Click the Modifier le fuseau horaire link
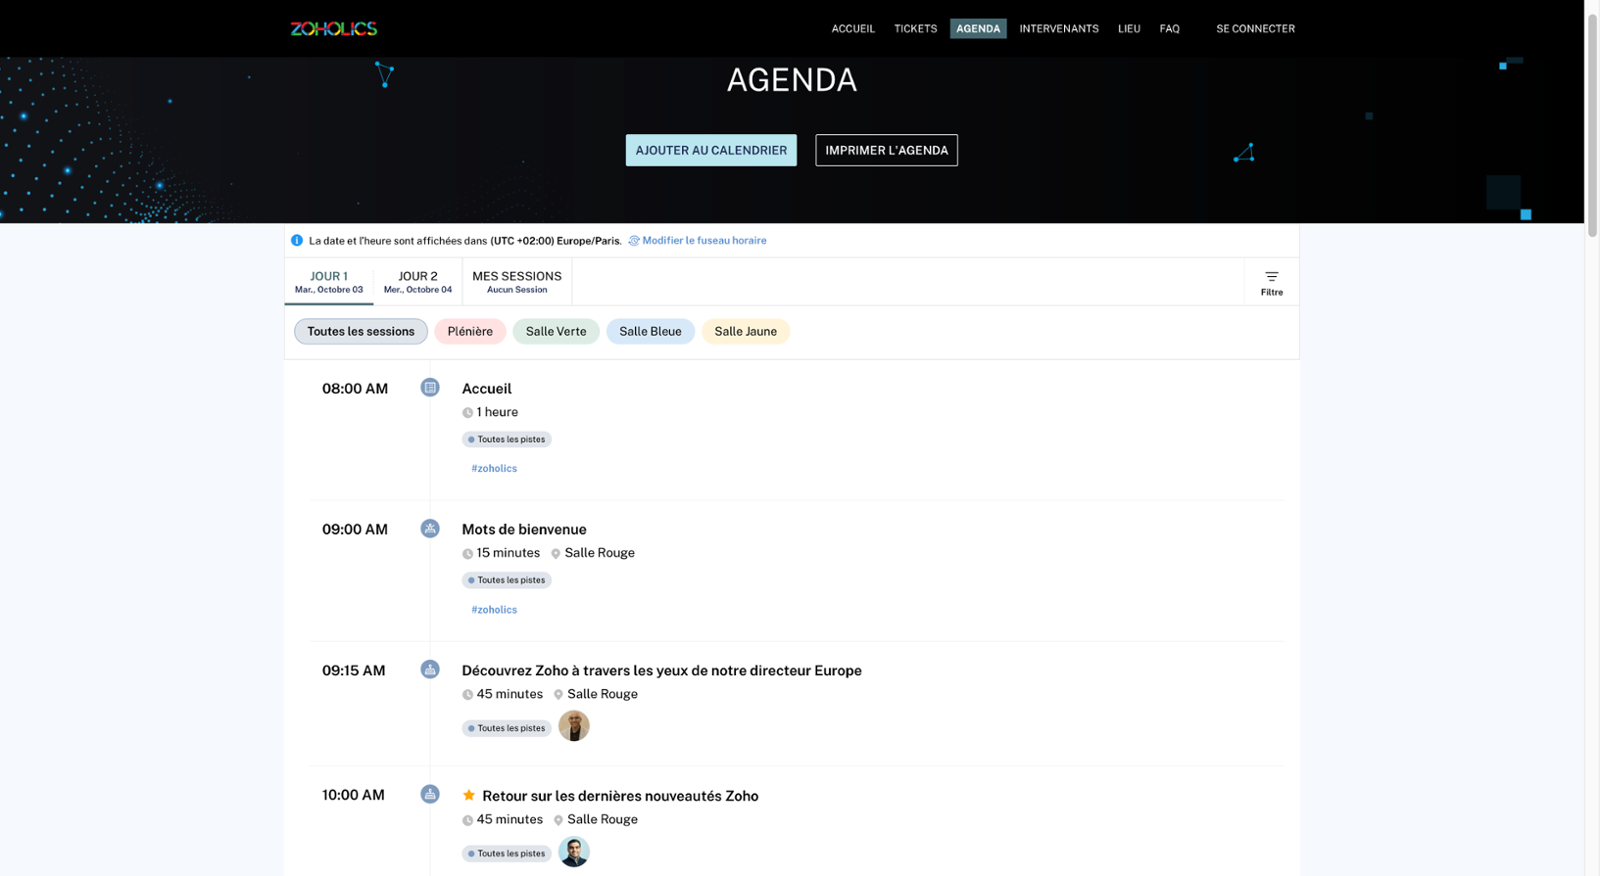 [x=704, y=241]
